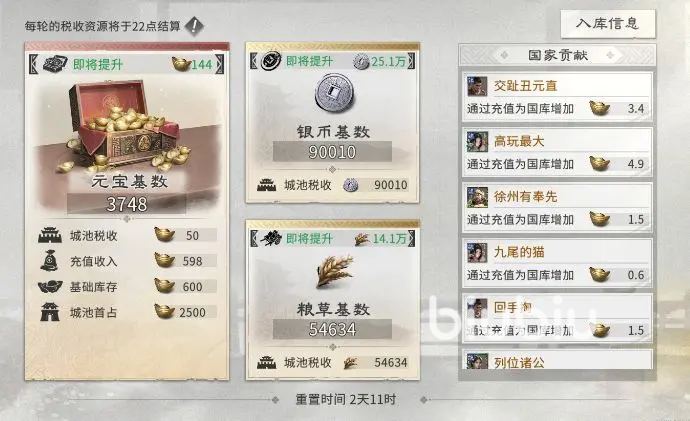690x421 pixels.
Task: Click the 即将提升 label in grain panel
Action: (309, 239)
